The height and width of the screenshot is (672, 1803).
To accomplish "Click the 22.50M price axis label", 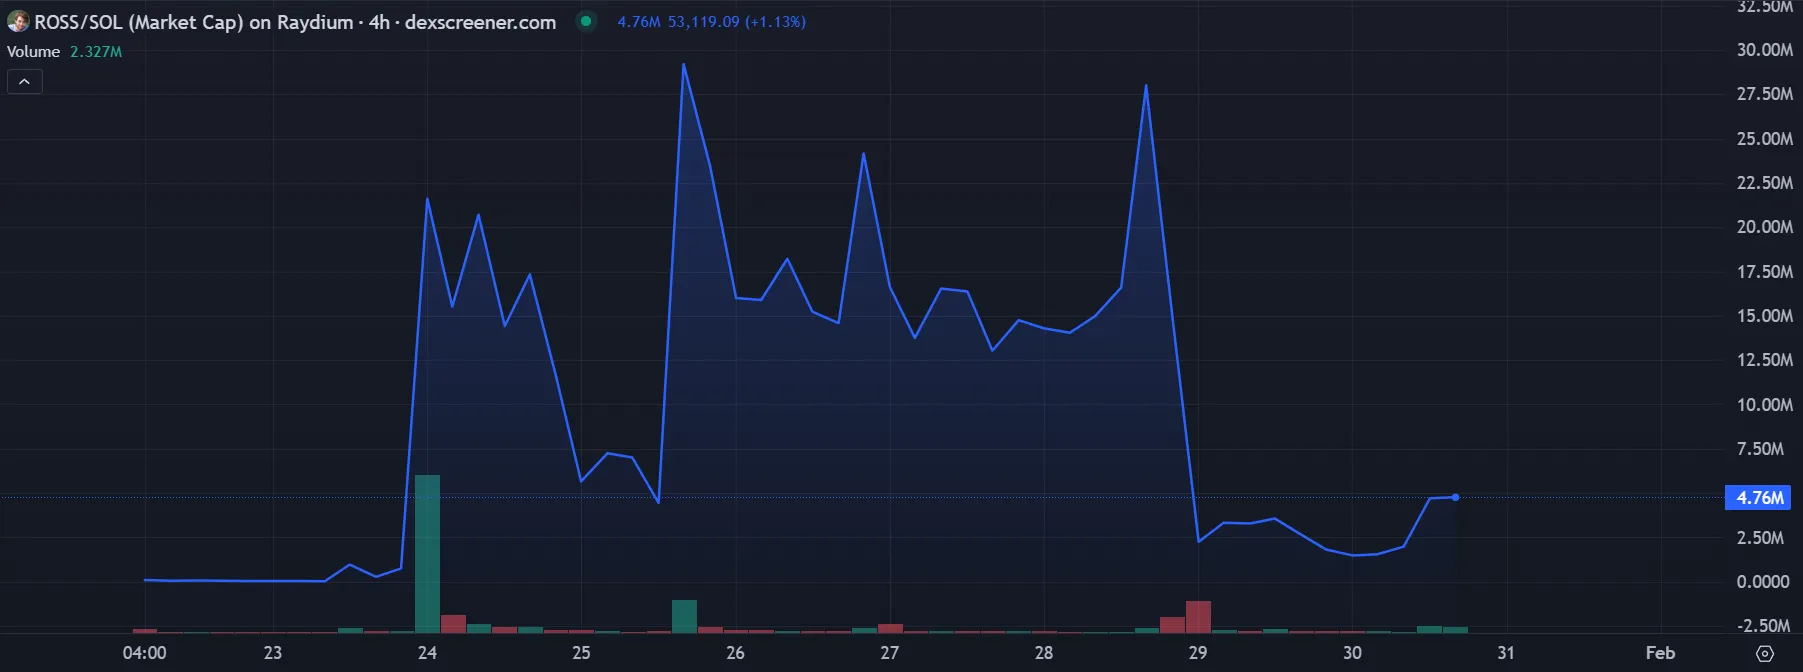I will coord(1764,183).
